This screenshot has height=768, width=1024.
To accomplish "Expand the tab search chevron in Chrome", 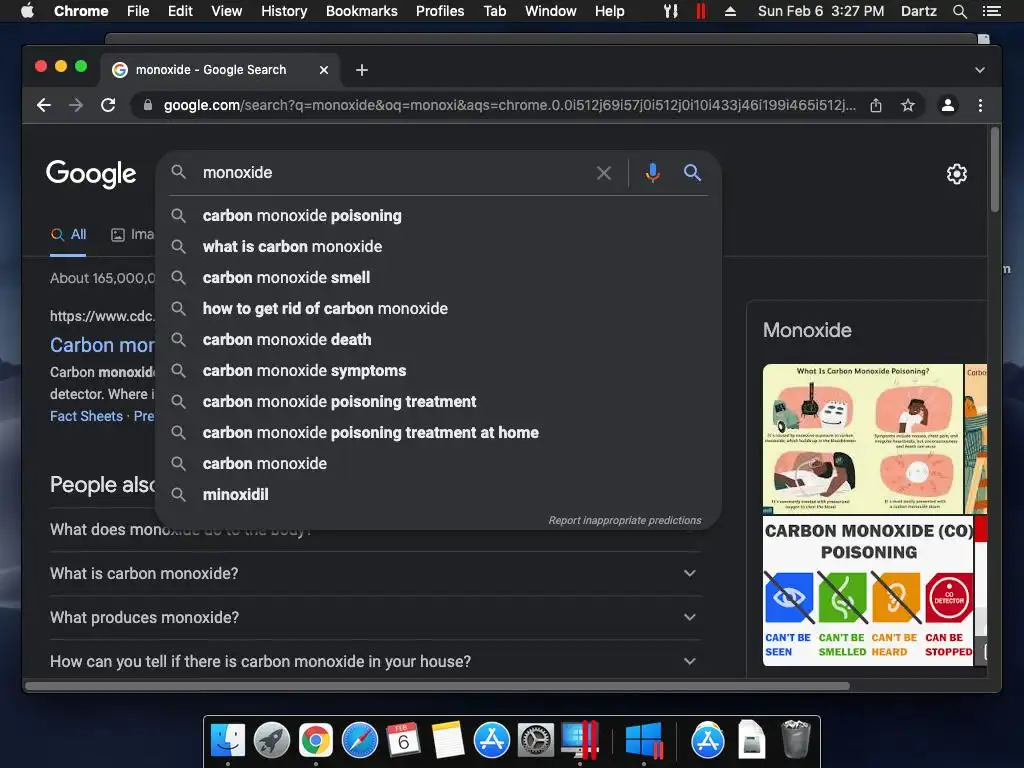I will (x=980, y=70).
